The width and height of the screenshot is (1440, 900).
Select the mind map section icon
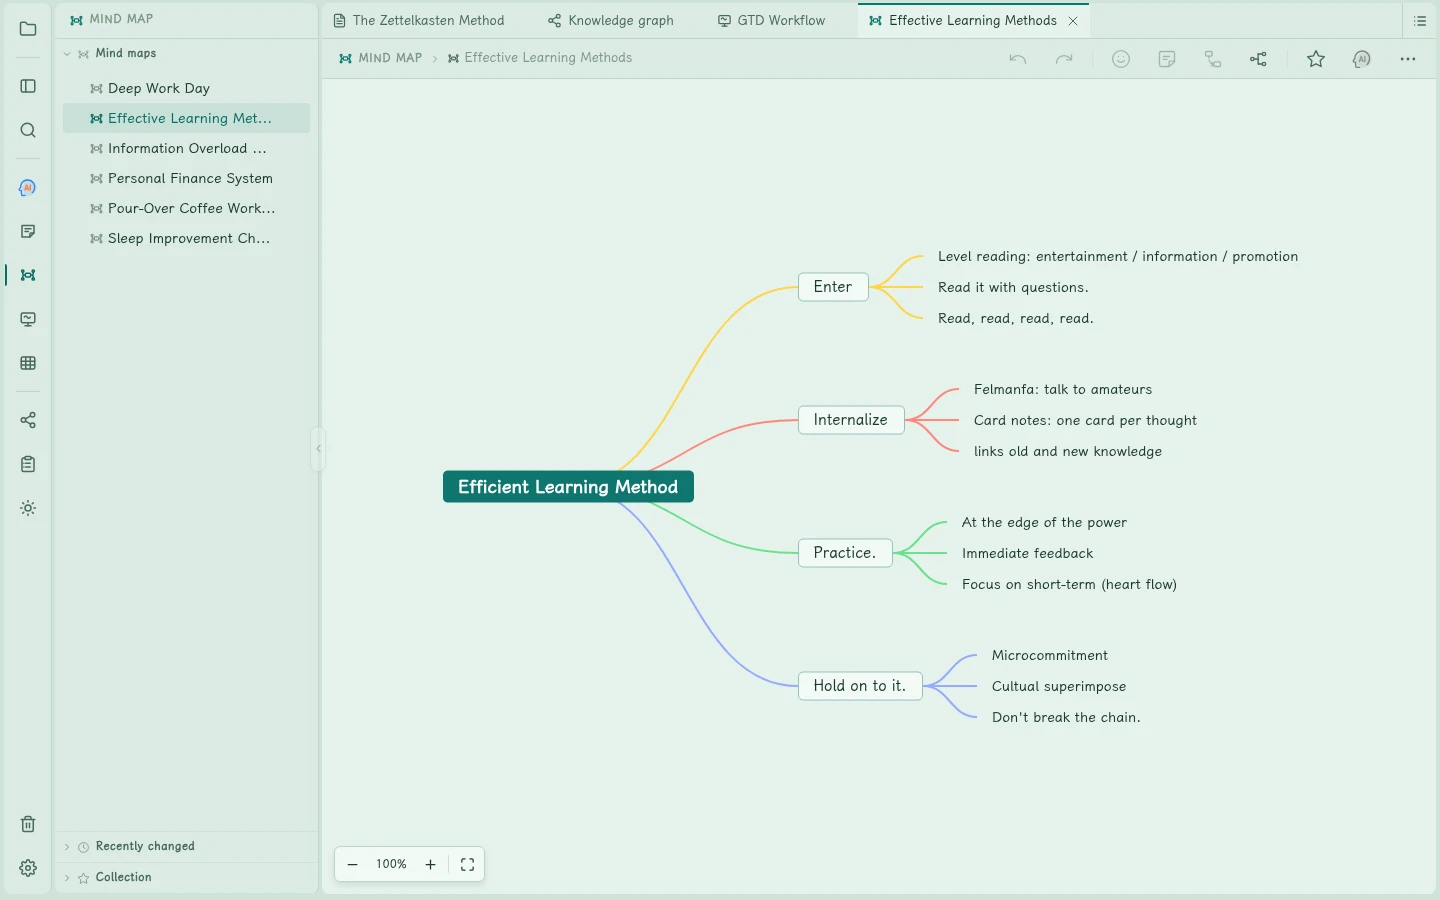pos(28,275)
